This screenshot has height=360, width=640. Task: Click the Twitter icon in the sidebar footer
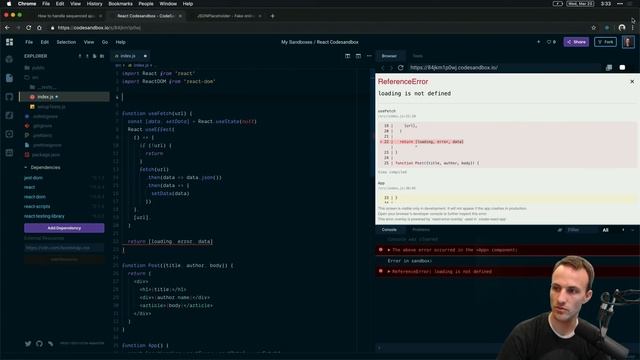[x=28, y=344]
